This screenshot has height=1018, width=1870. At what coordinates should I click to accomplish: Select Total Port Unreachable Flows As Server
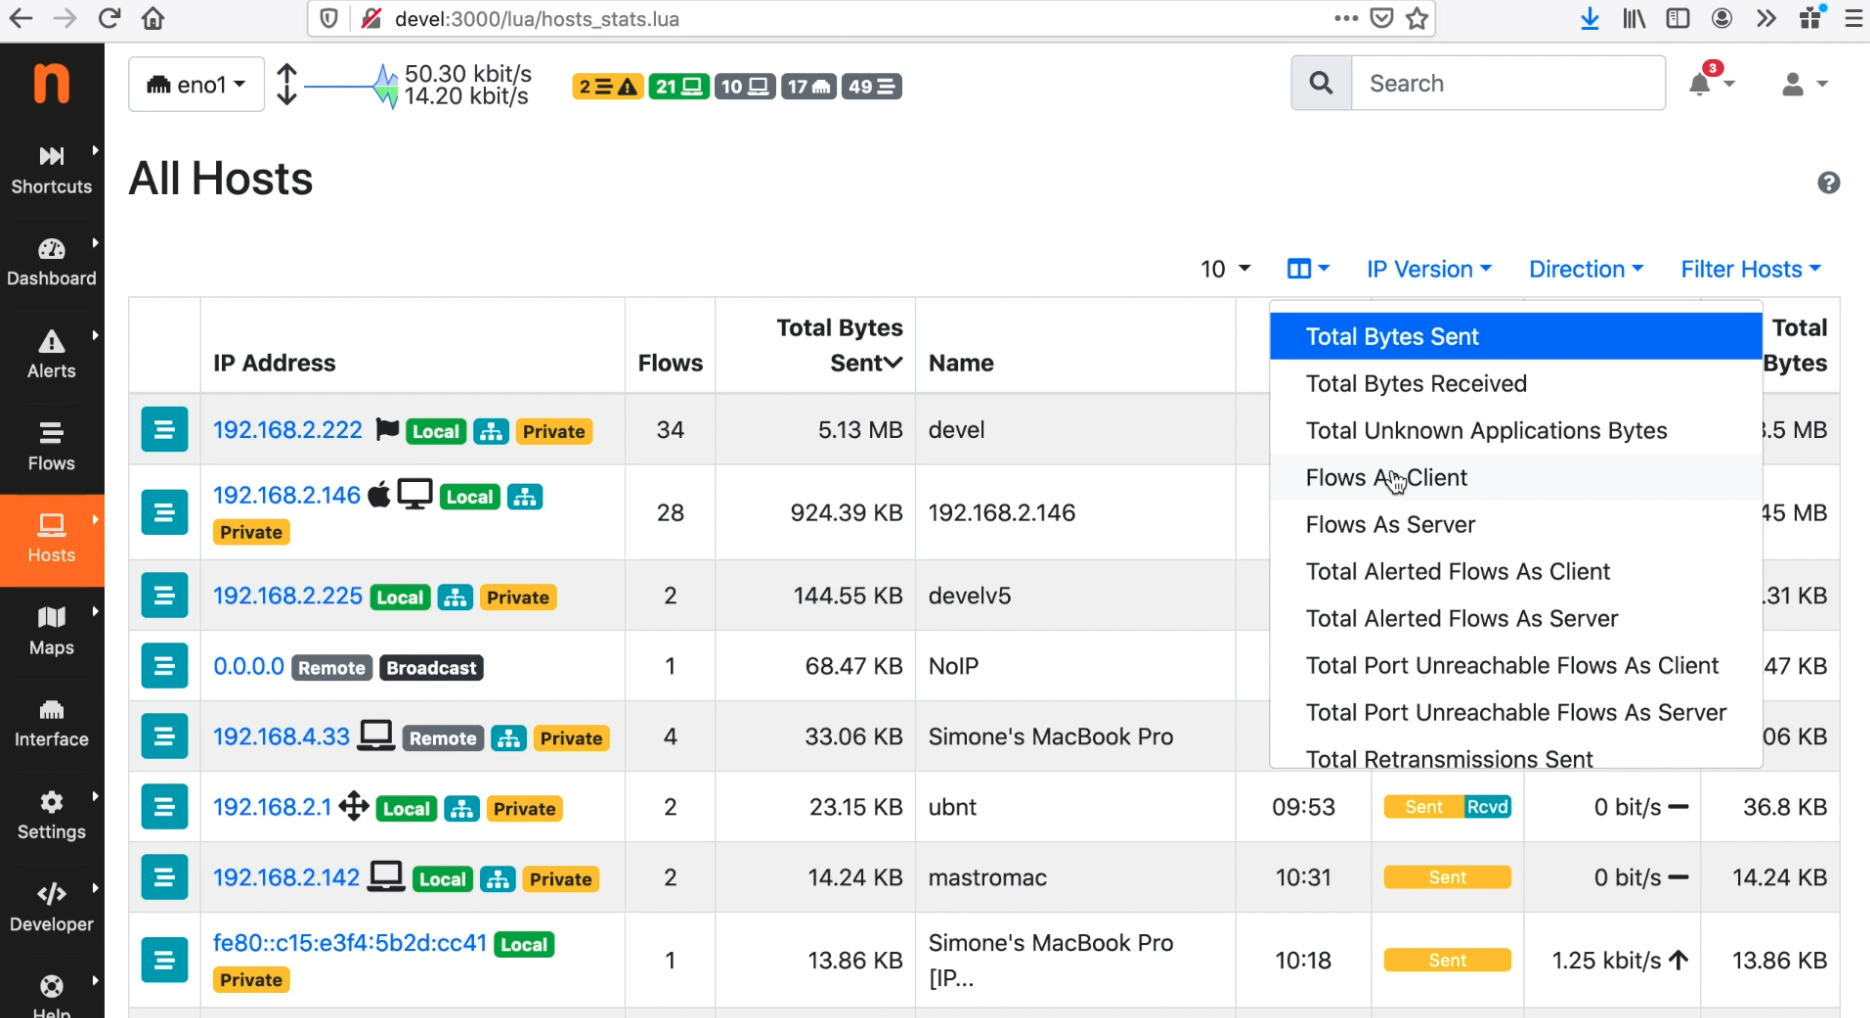tap(1516, 712)
